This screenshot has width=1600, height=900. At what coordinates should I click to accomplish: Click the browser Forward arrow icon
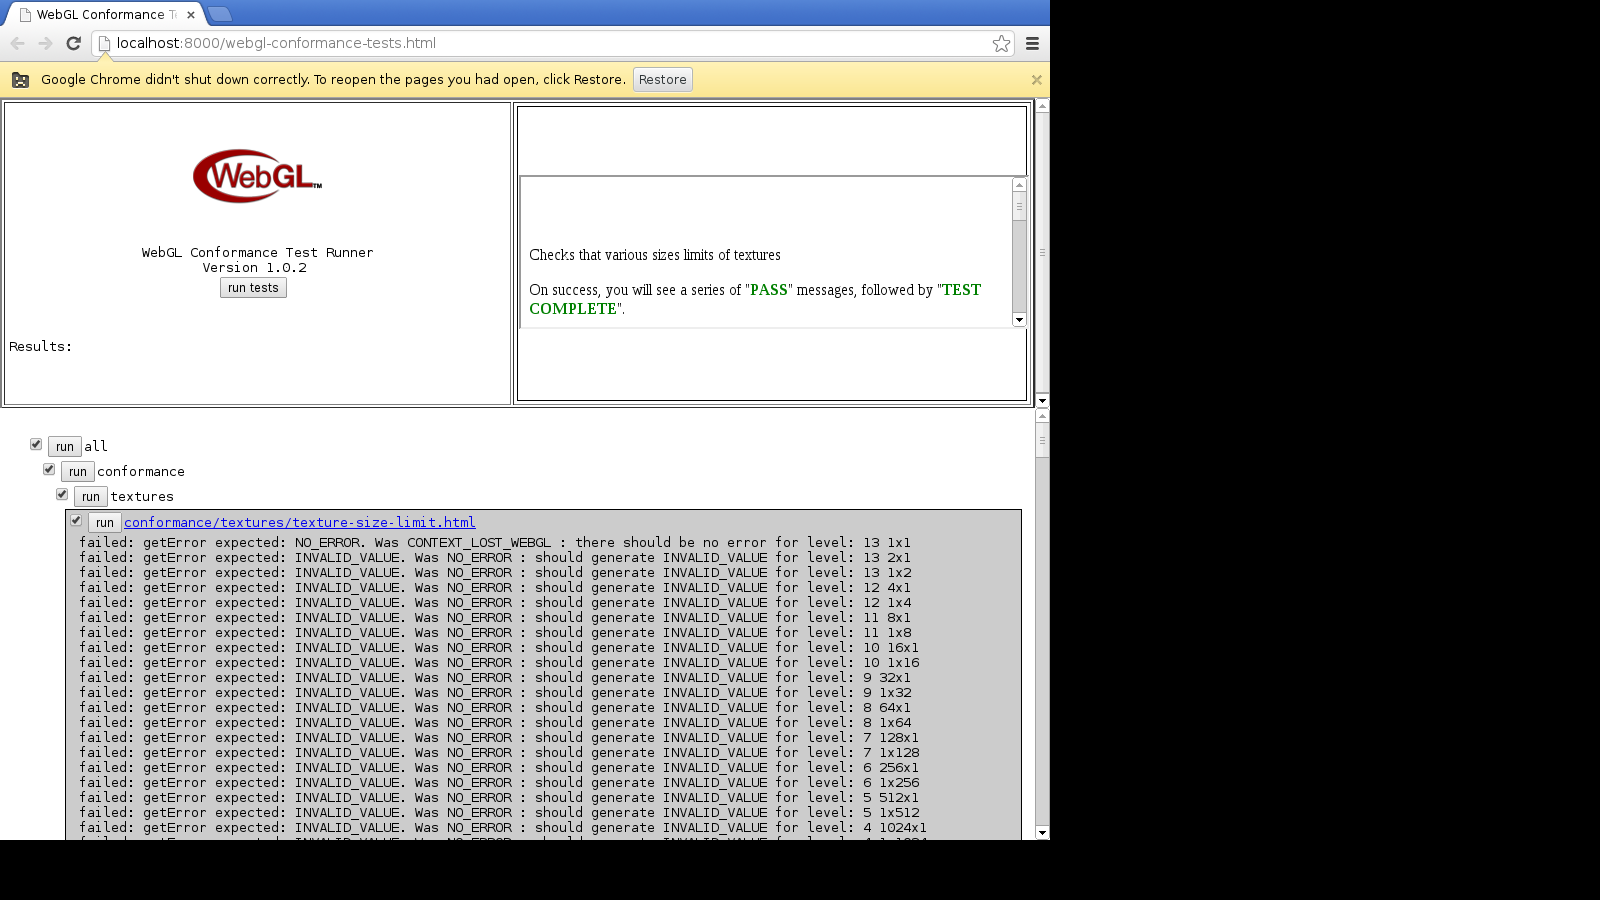[45, 43]
